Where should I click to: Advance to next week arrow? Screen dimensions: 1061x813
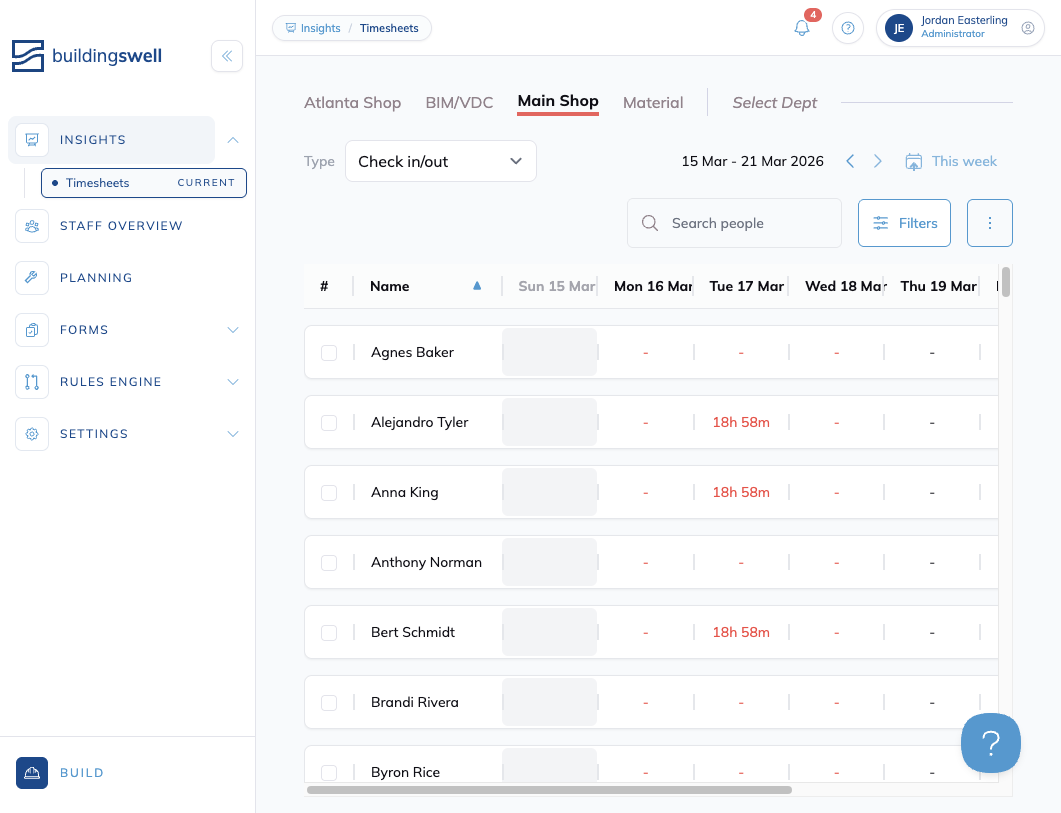(878, 161)
